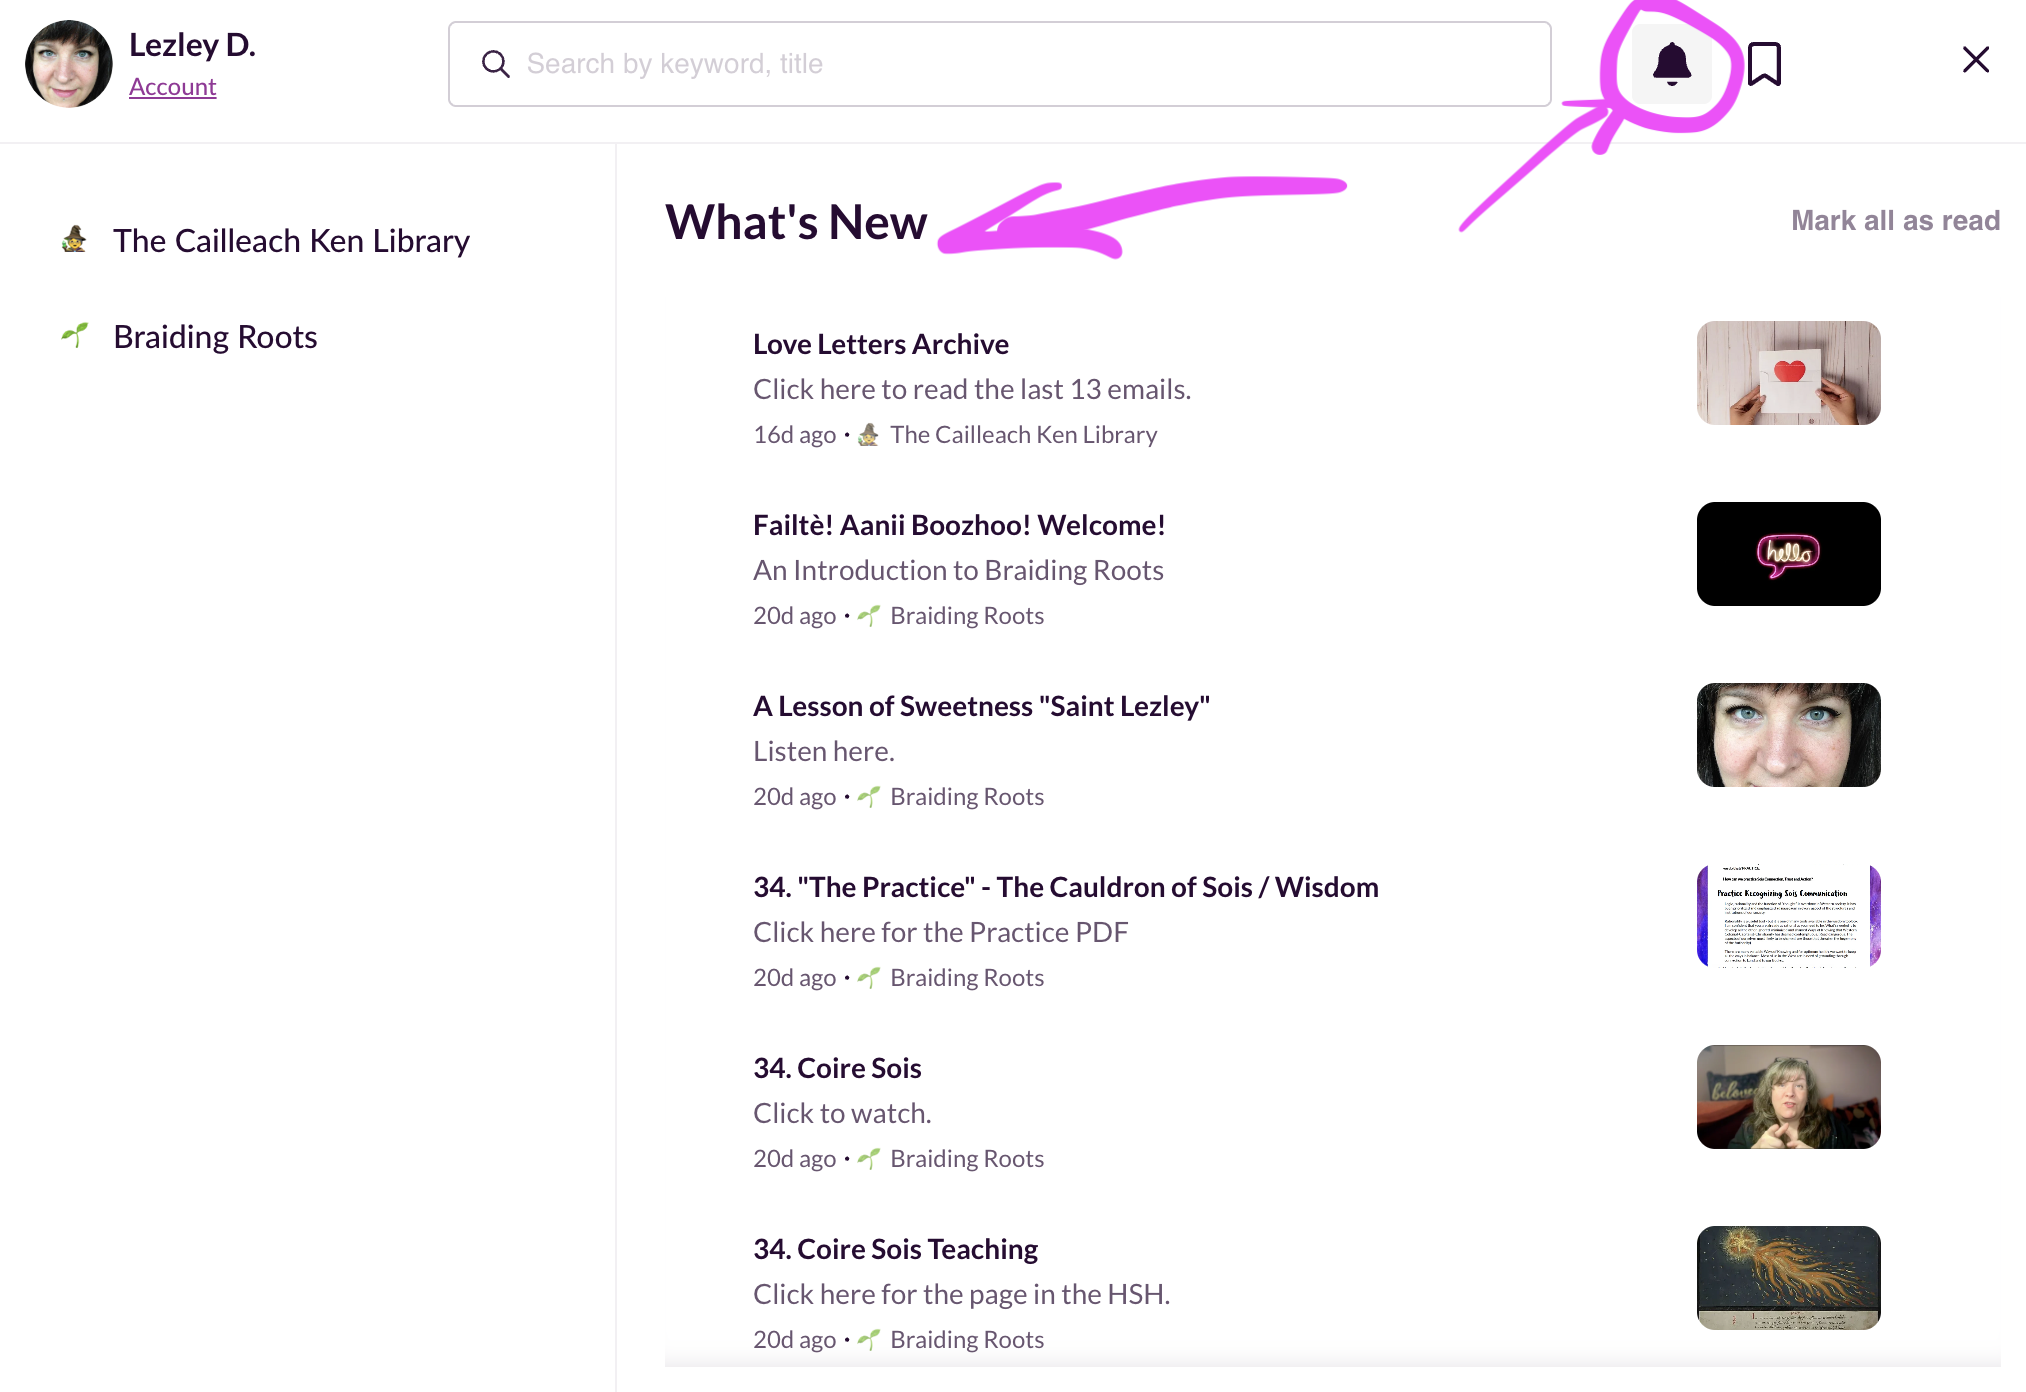This screenshot has height=1392, width=2026.
Task: Click 'Click here to read the last 13 emails.'
Action: 972,389
